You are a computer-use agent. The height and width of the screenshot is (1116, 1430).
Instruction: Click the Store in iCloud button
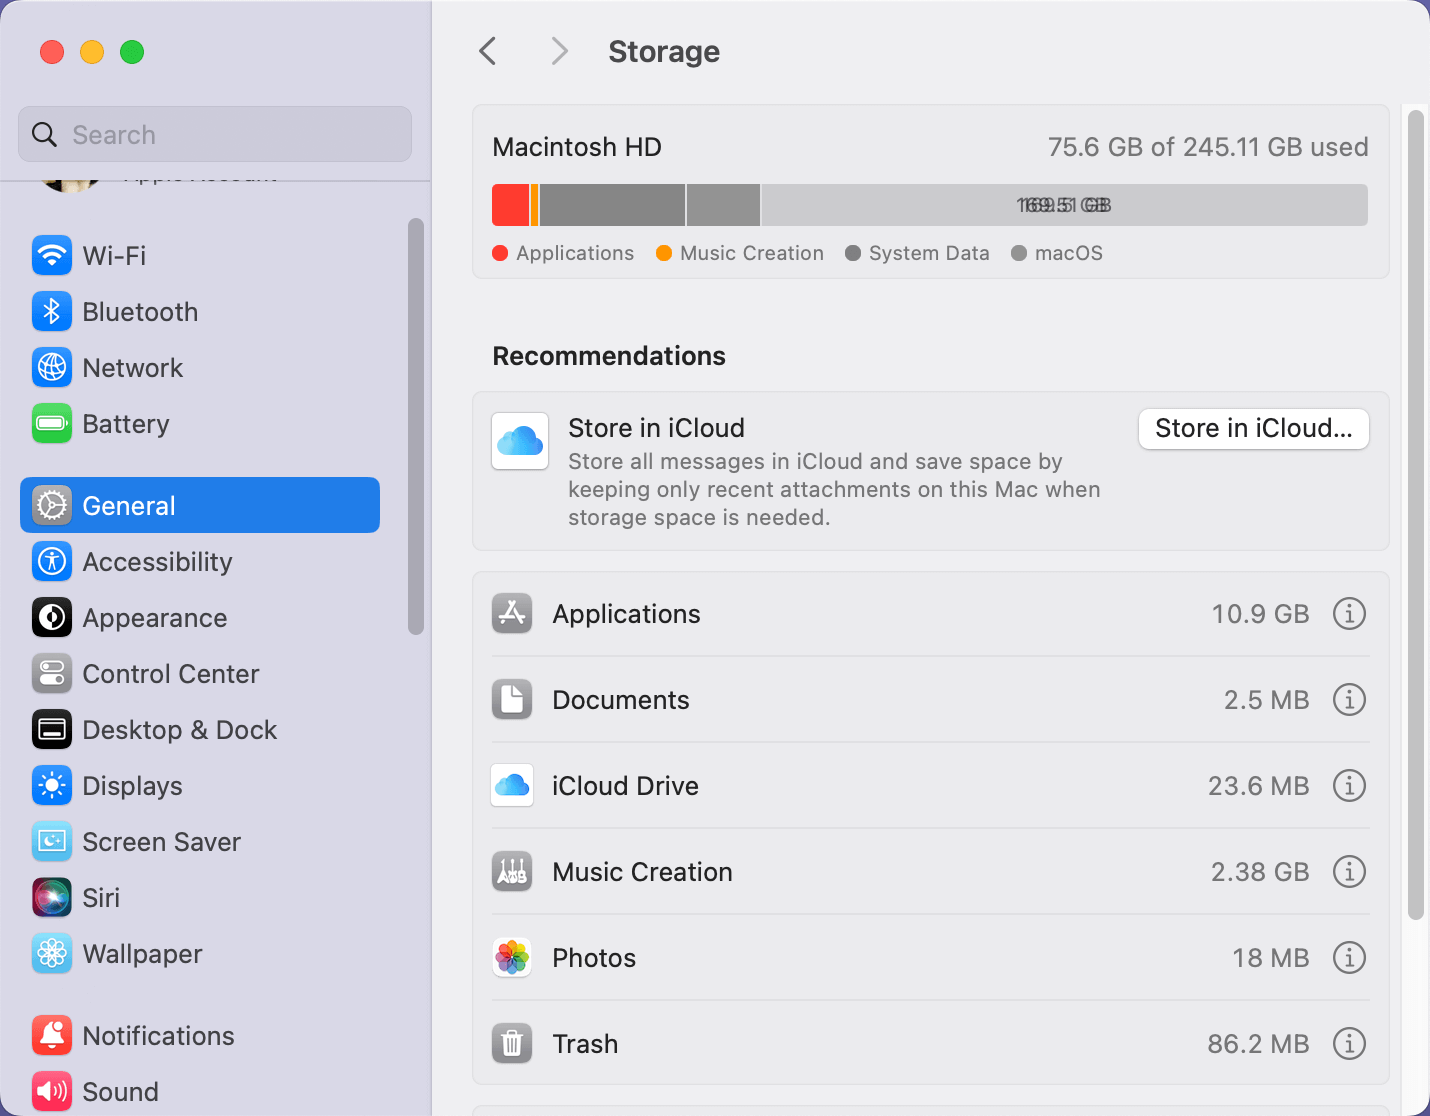1253,428
